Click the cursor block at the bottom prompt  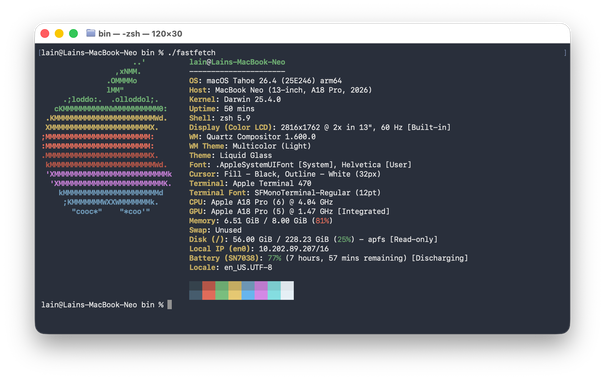tap(169, 305)
